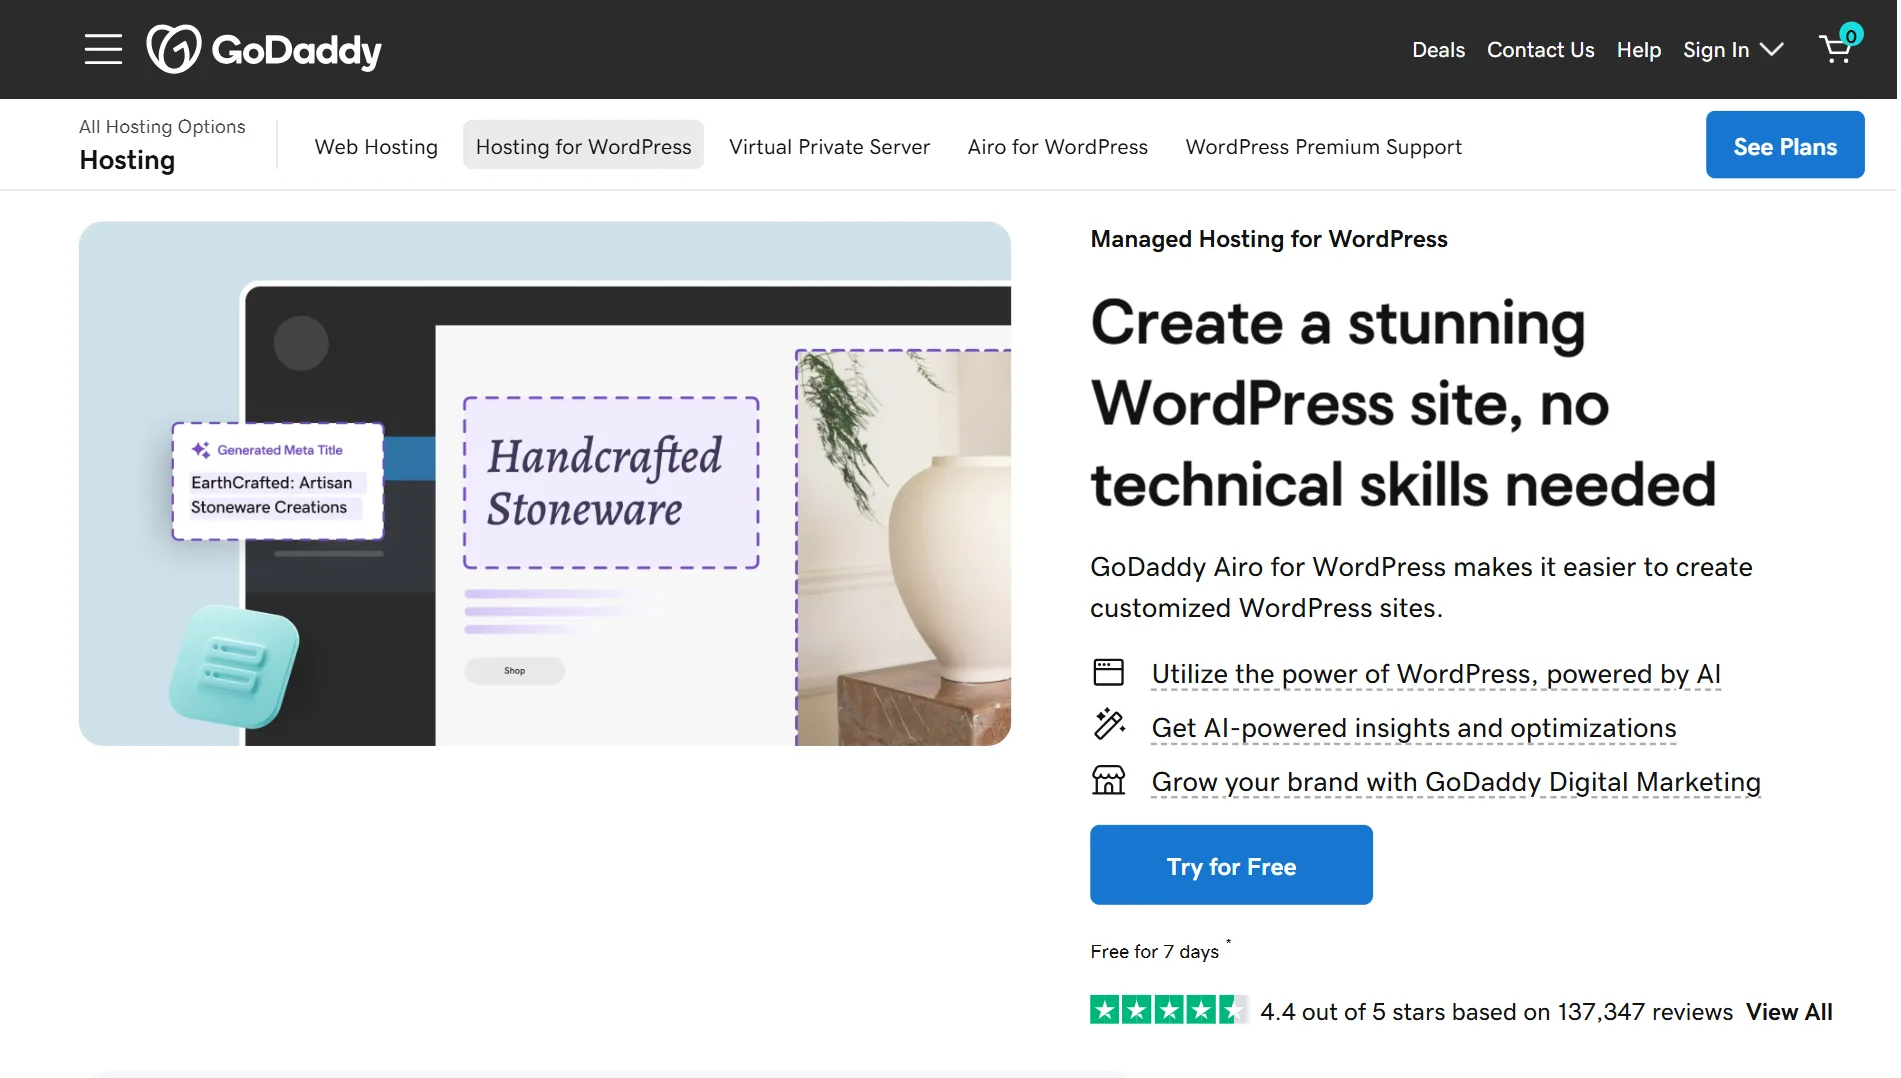
Task: Open the shopping cart
Action: pyautogui.click(x=1838, y=47)
